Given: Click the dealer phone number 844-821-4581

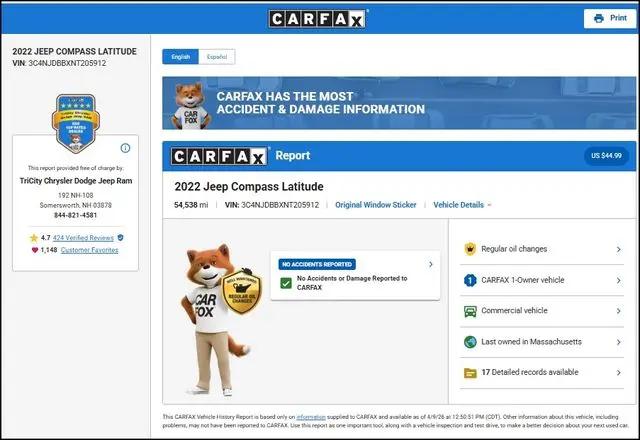Looking at the screenshot, I should (76, 215).
